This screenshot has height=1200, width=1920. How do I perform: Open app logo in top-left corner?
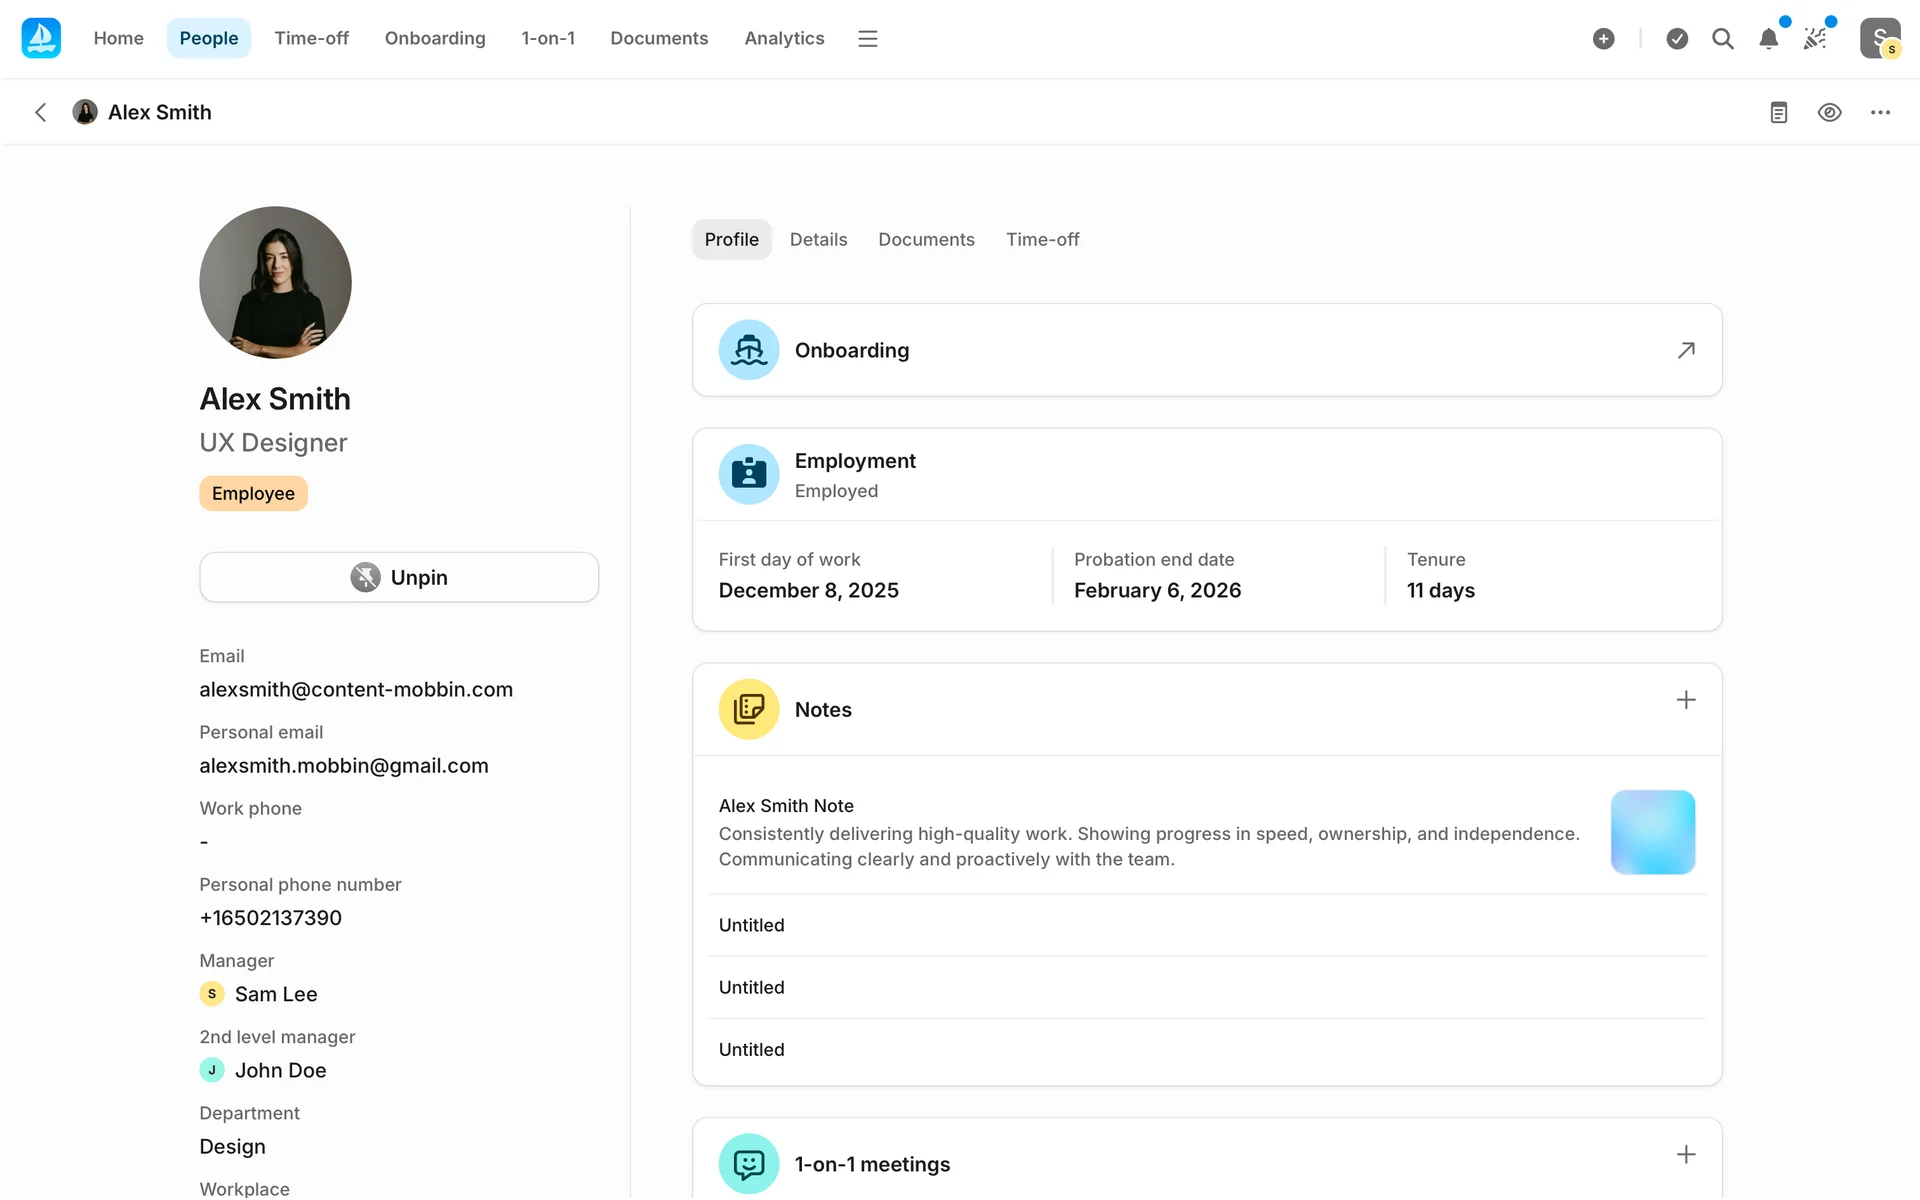[x=41, y=38]
